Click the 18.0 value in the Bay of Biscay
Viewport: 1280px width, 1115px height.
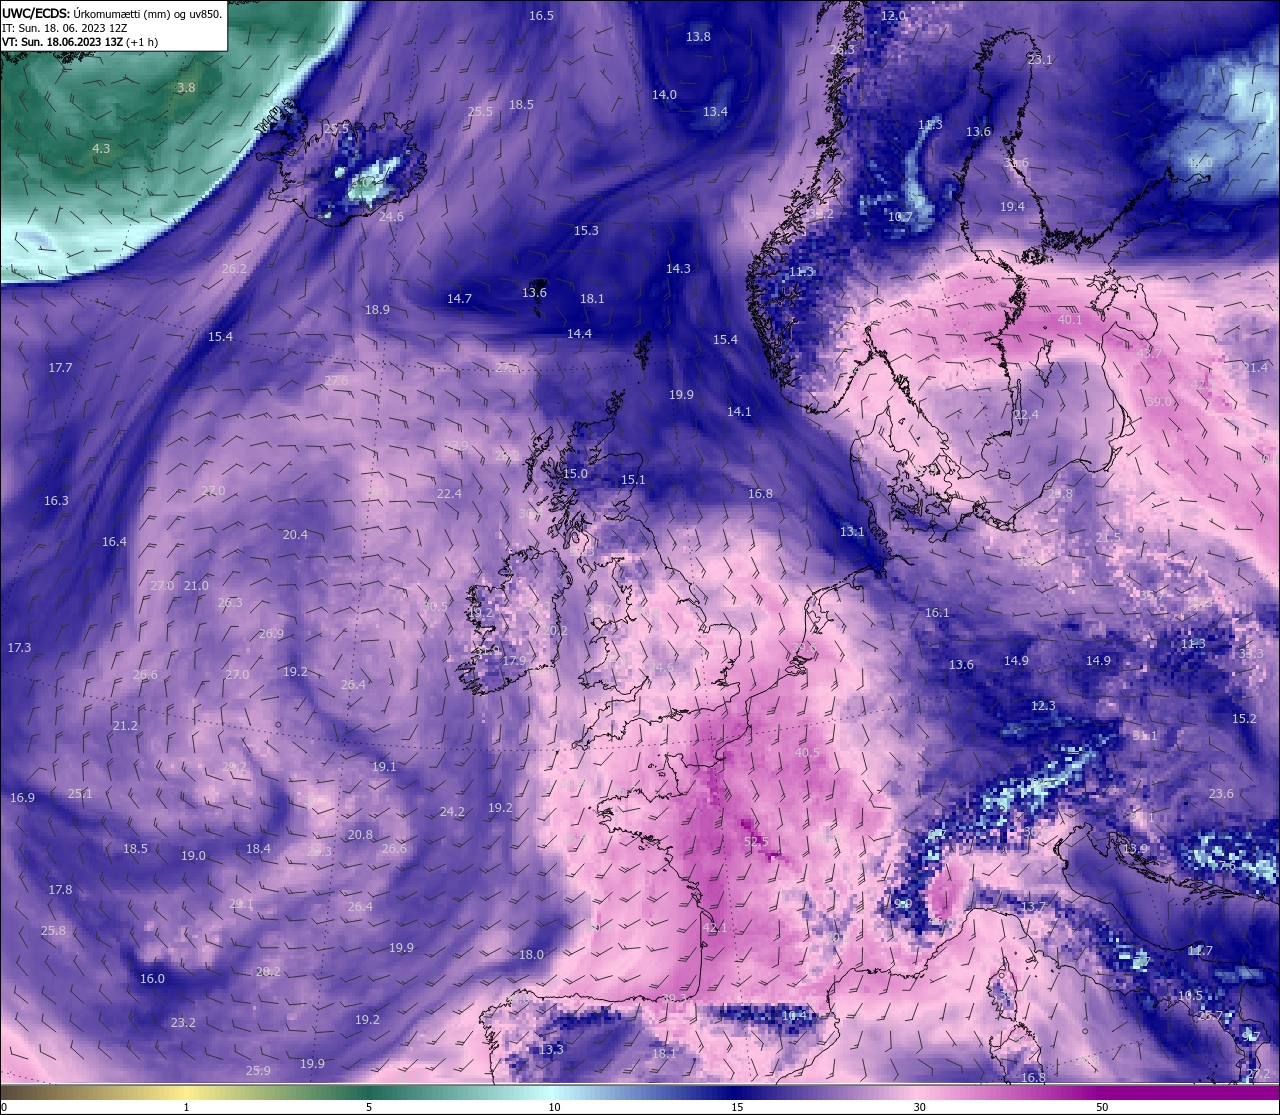point(531,954)
